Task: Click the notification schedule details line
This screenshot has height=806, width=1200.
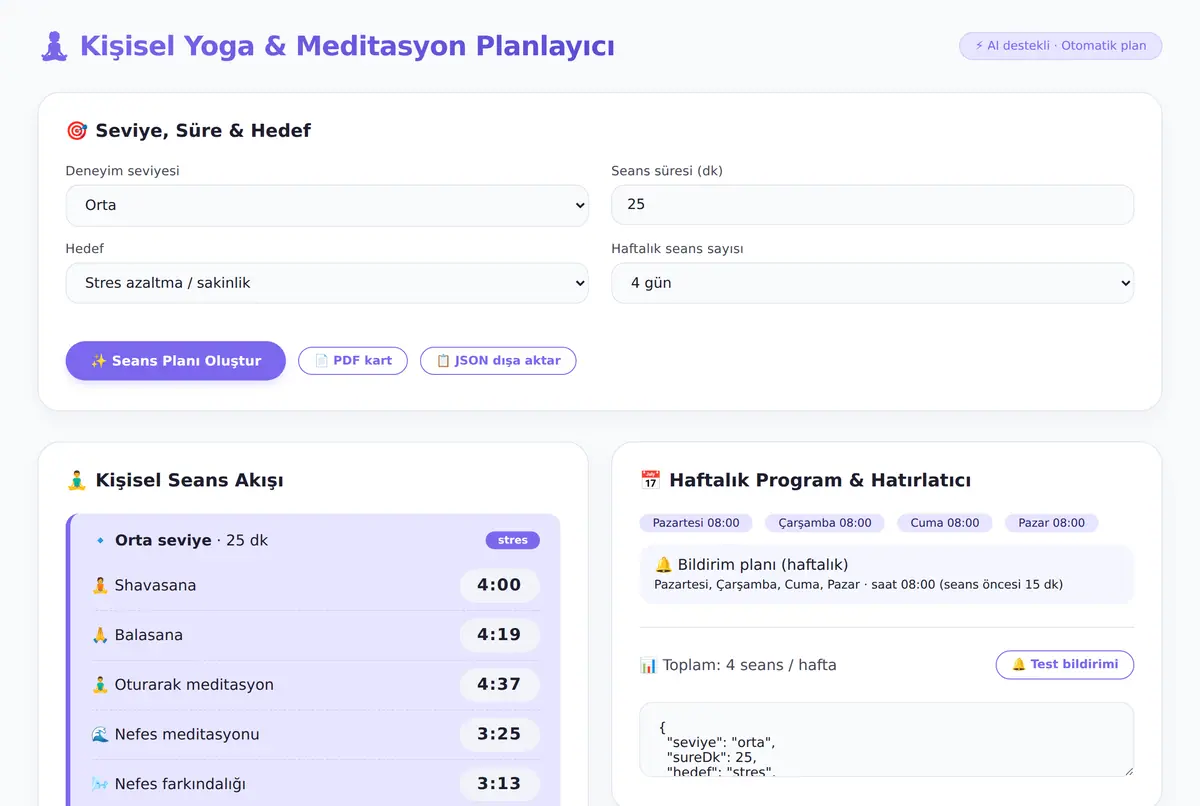Action: [x=858, y=585]
